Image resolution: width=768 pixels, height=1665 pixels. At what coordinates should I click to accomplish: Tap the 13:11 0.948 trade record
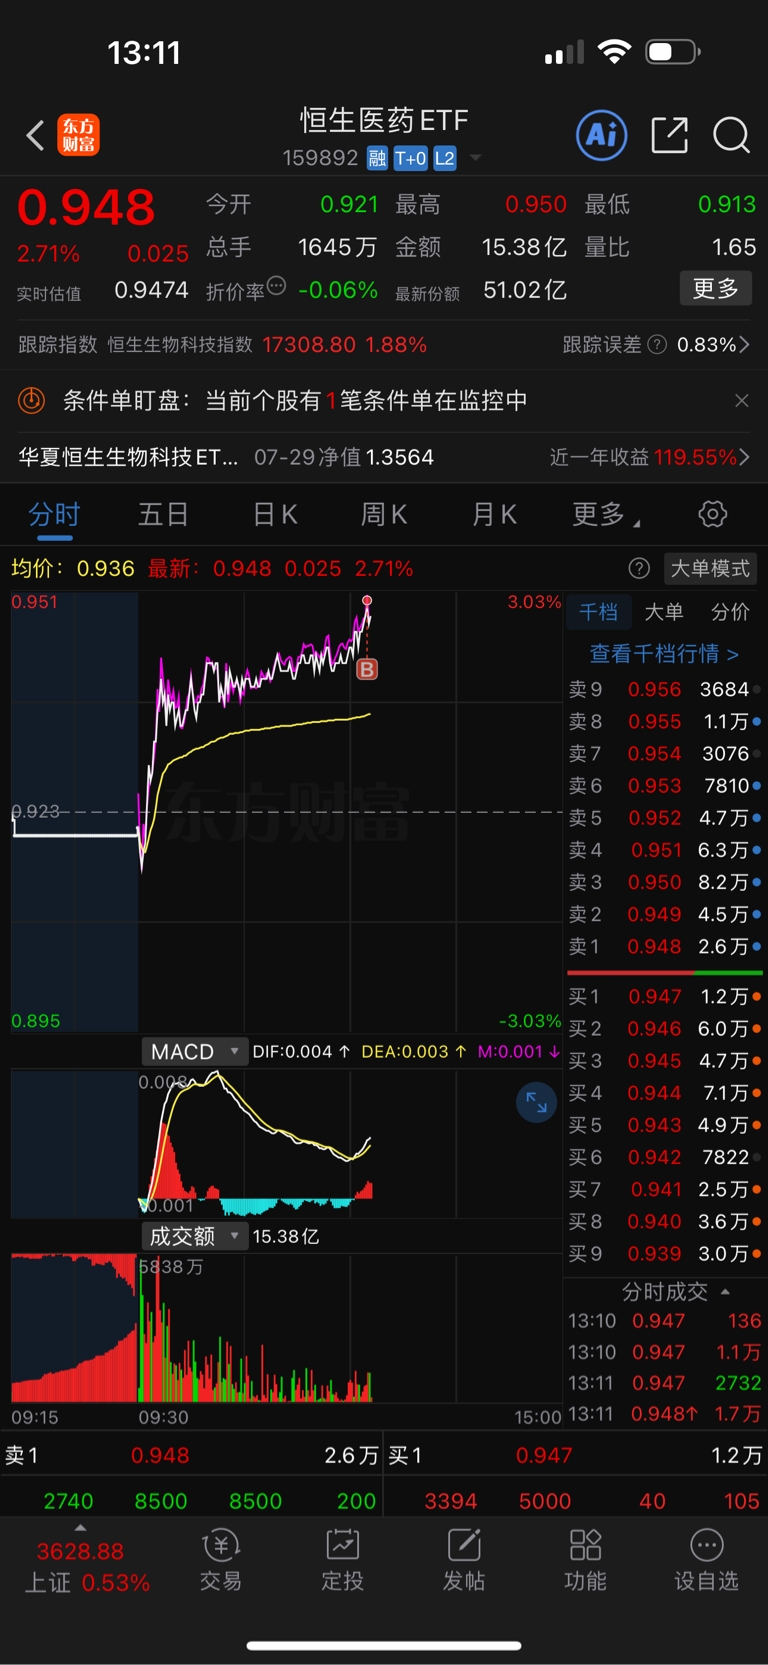tap(664, 1414)
